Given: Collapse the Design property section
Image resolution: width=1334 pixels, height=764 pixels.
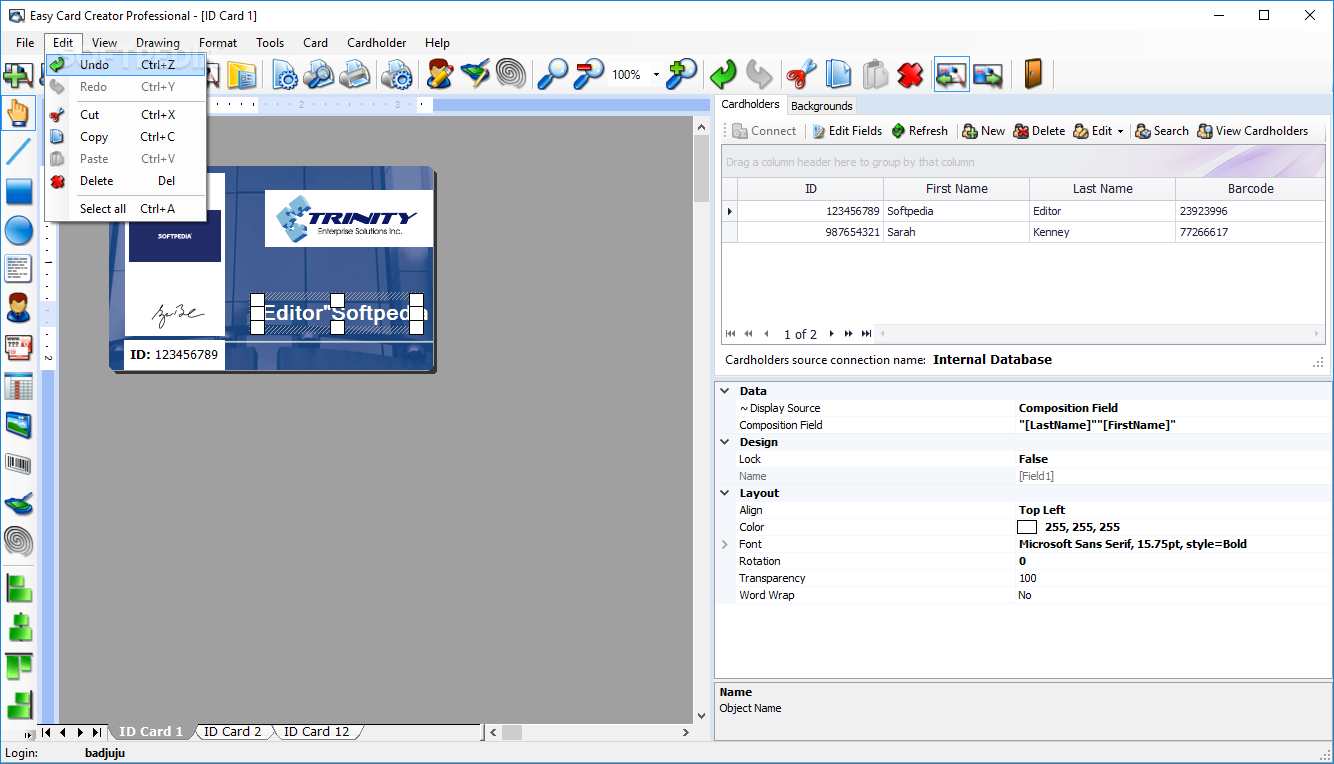Looking at the screenshot, I should click(724, 442).
